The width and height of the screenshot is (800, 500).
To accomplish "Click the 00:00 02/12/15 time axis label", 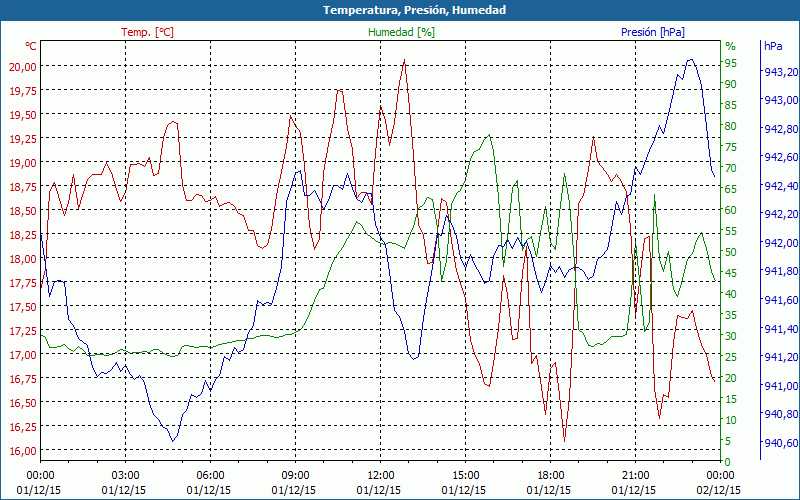I will point(720,482).
